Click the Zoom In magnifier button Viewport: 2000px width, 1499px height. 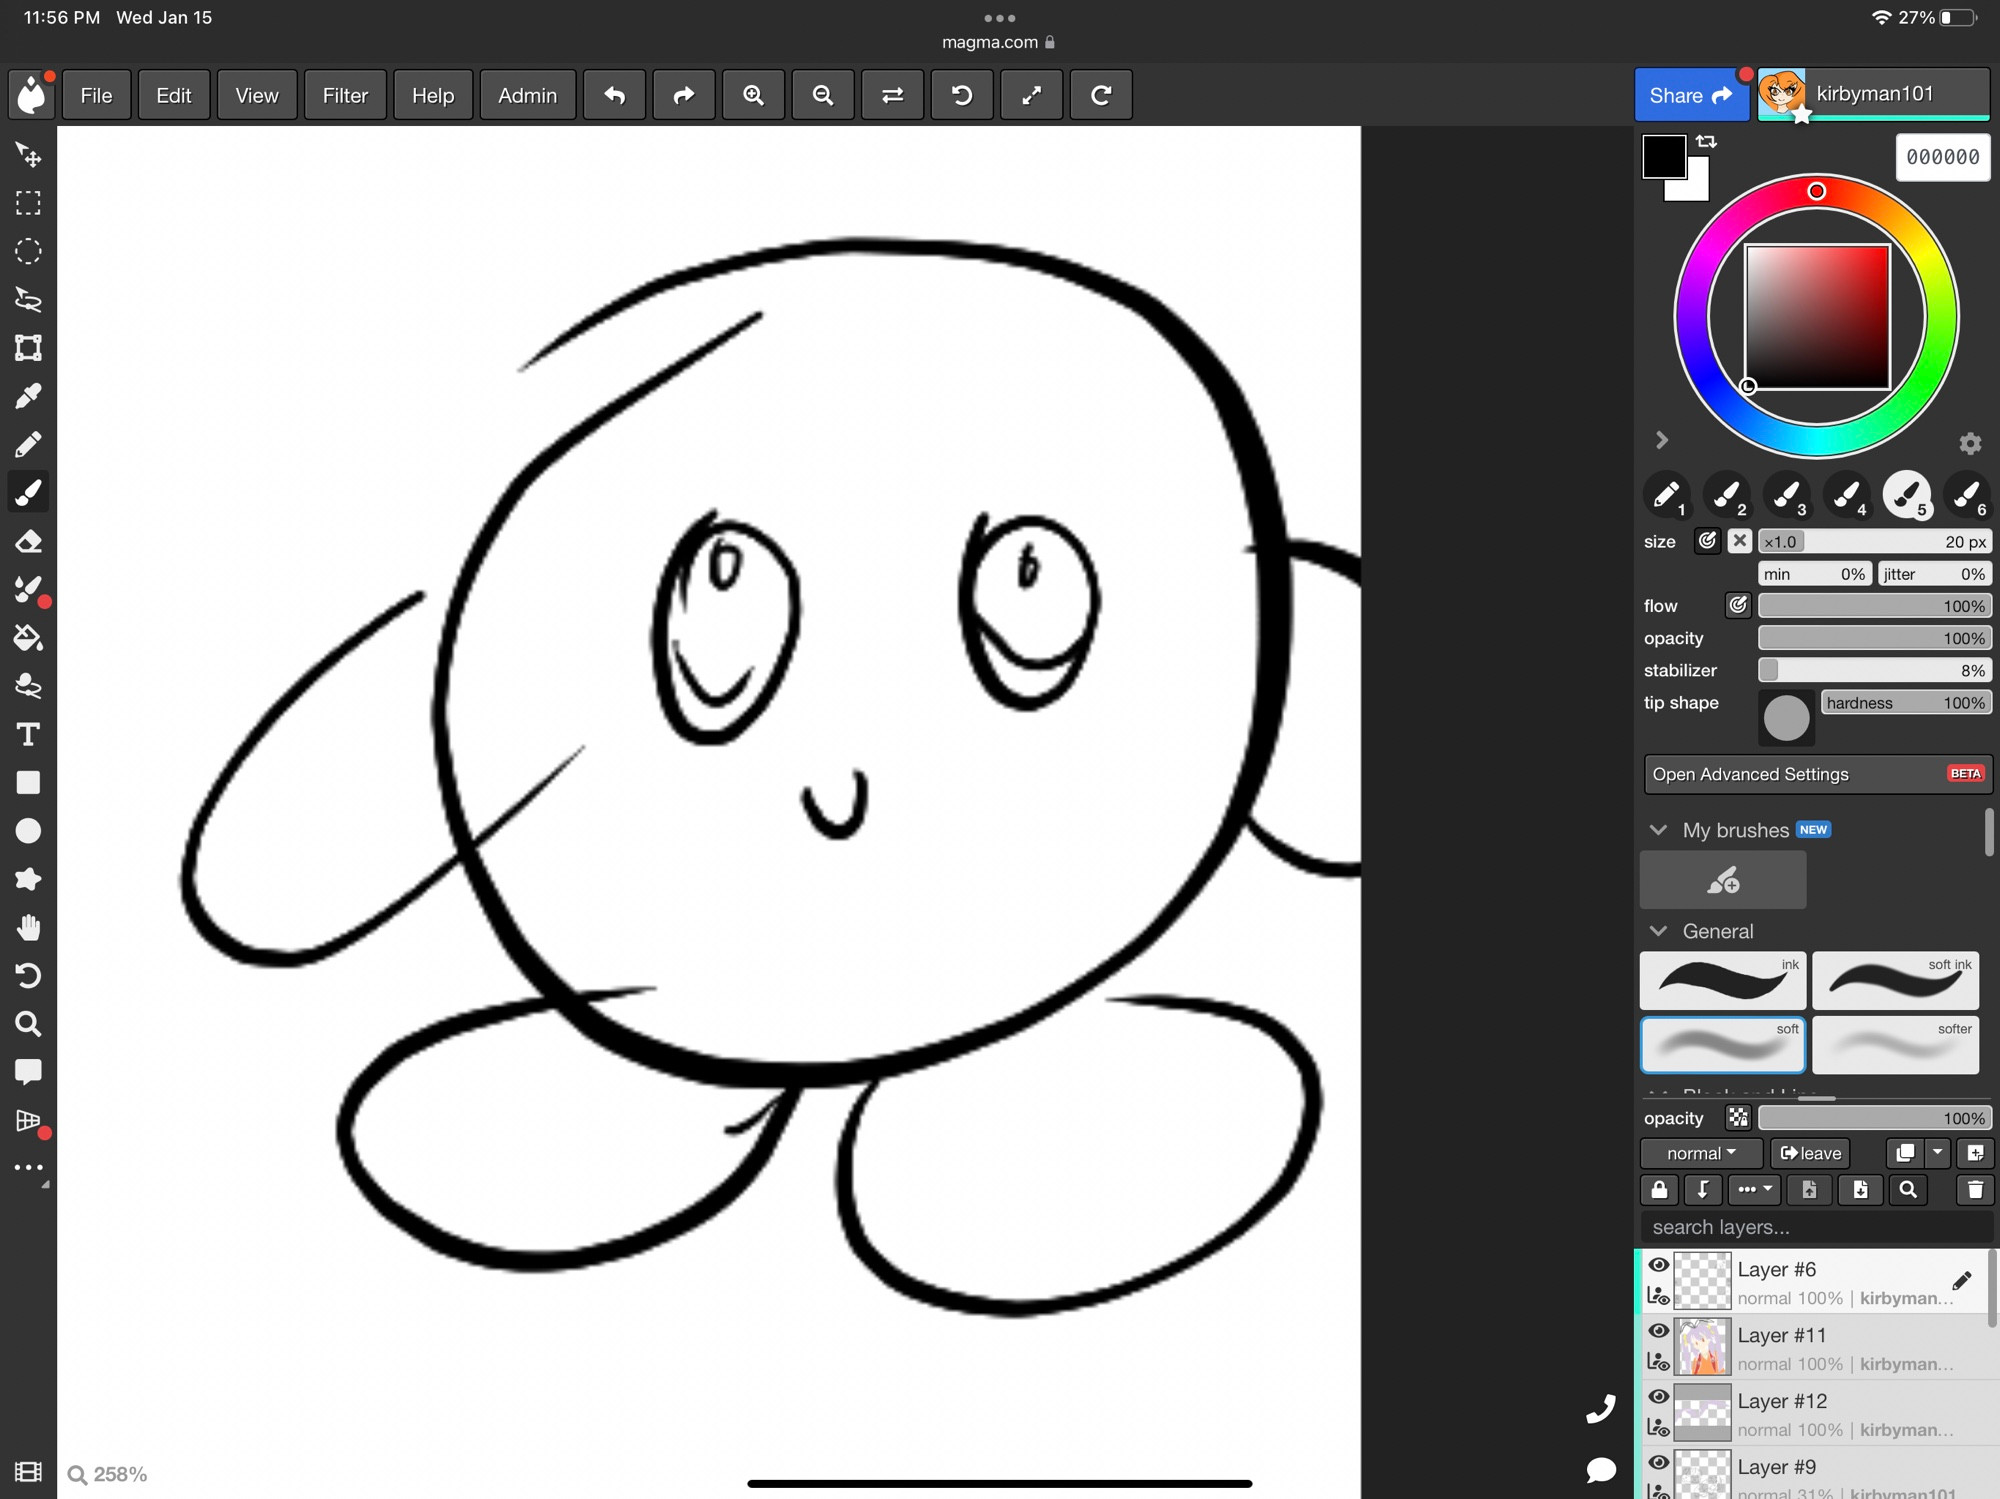tap(753, 95)
